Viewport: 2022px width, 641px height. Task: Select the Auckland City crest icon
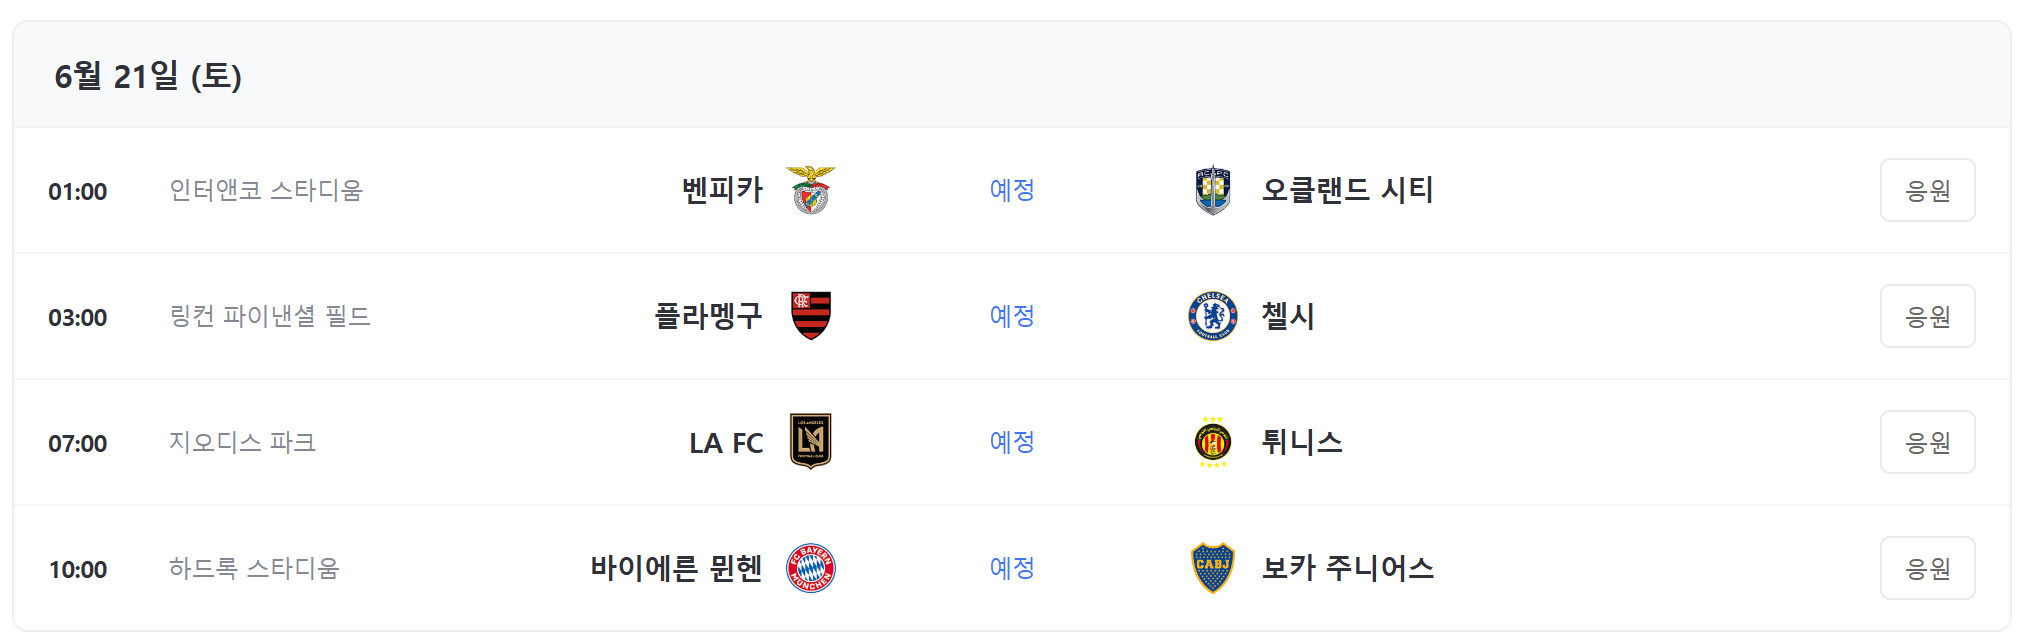(1212, 190)
